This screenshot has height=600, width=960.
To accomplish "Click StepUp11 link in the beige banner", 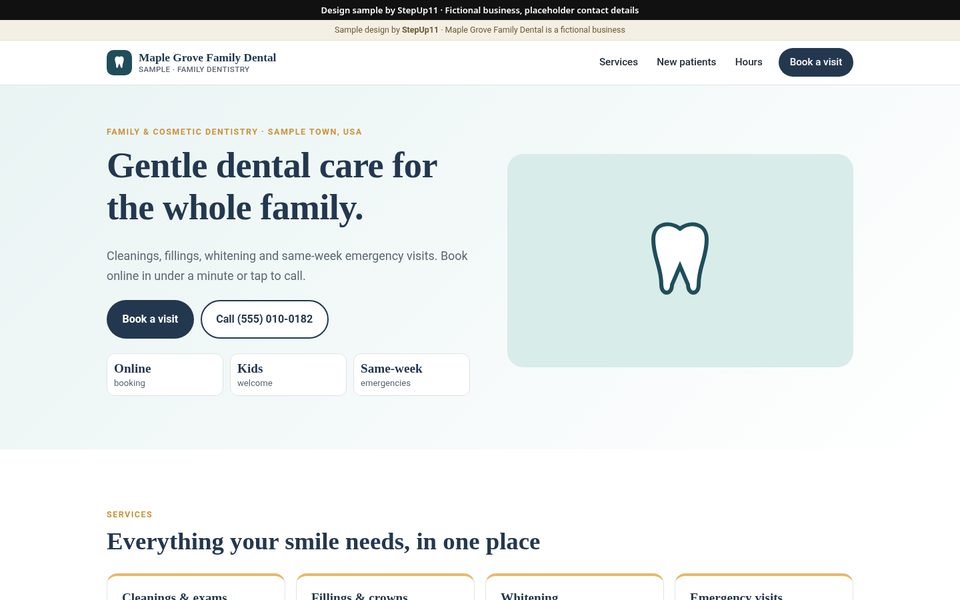I will click(420, 30).
